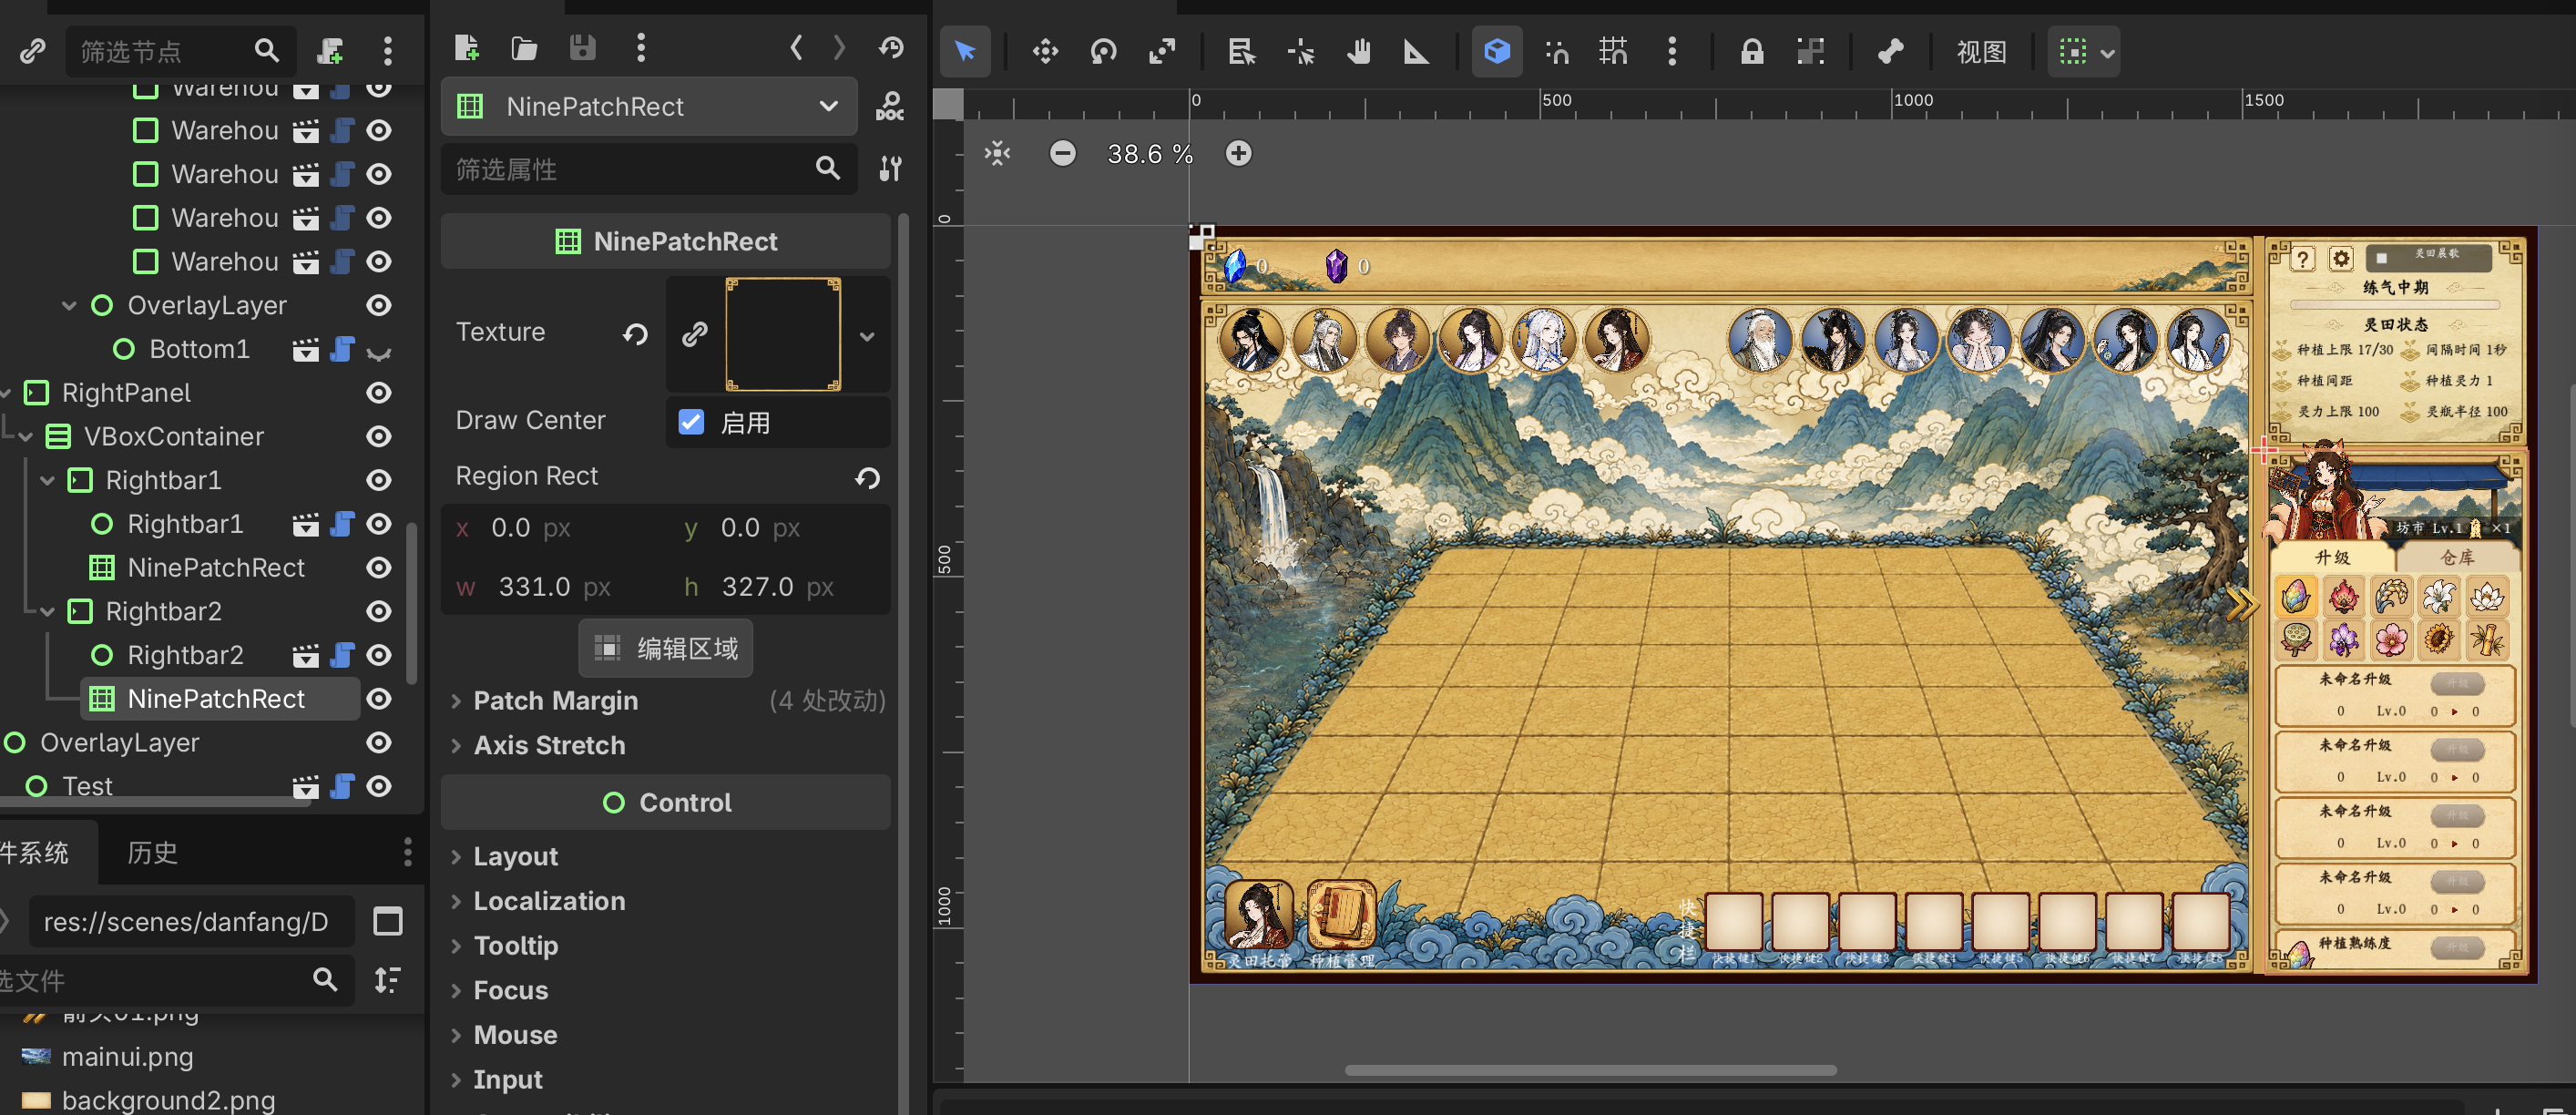
Task: Hide the Test node
Action: click(379, 786)
